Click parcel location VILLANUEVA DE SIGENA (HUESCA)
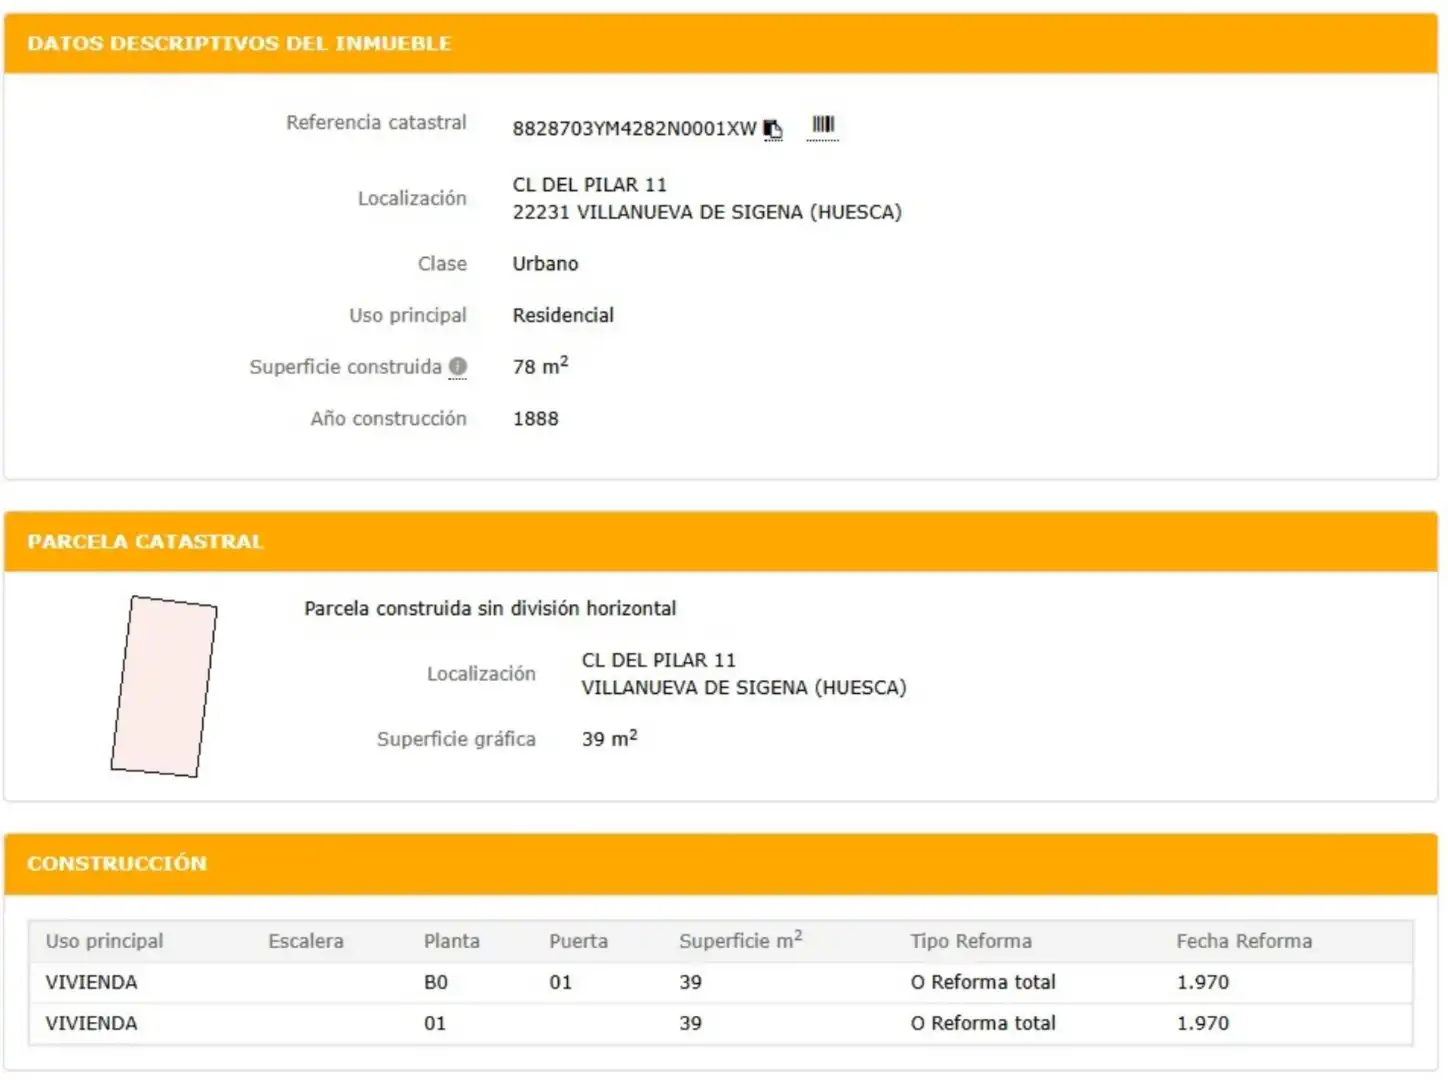Viewport: 1448px width, 1080px height. 744,687
